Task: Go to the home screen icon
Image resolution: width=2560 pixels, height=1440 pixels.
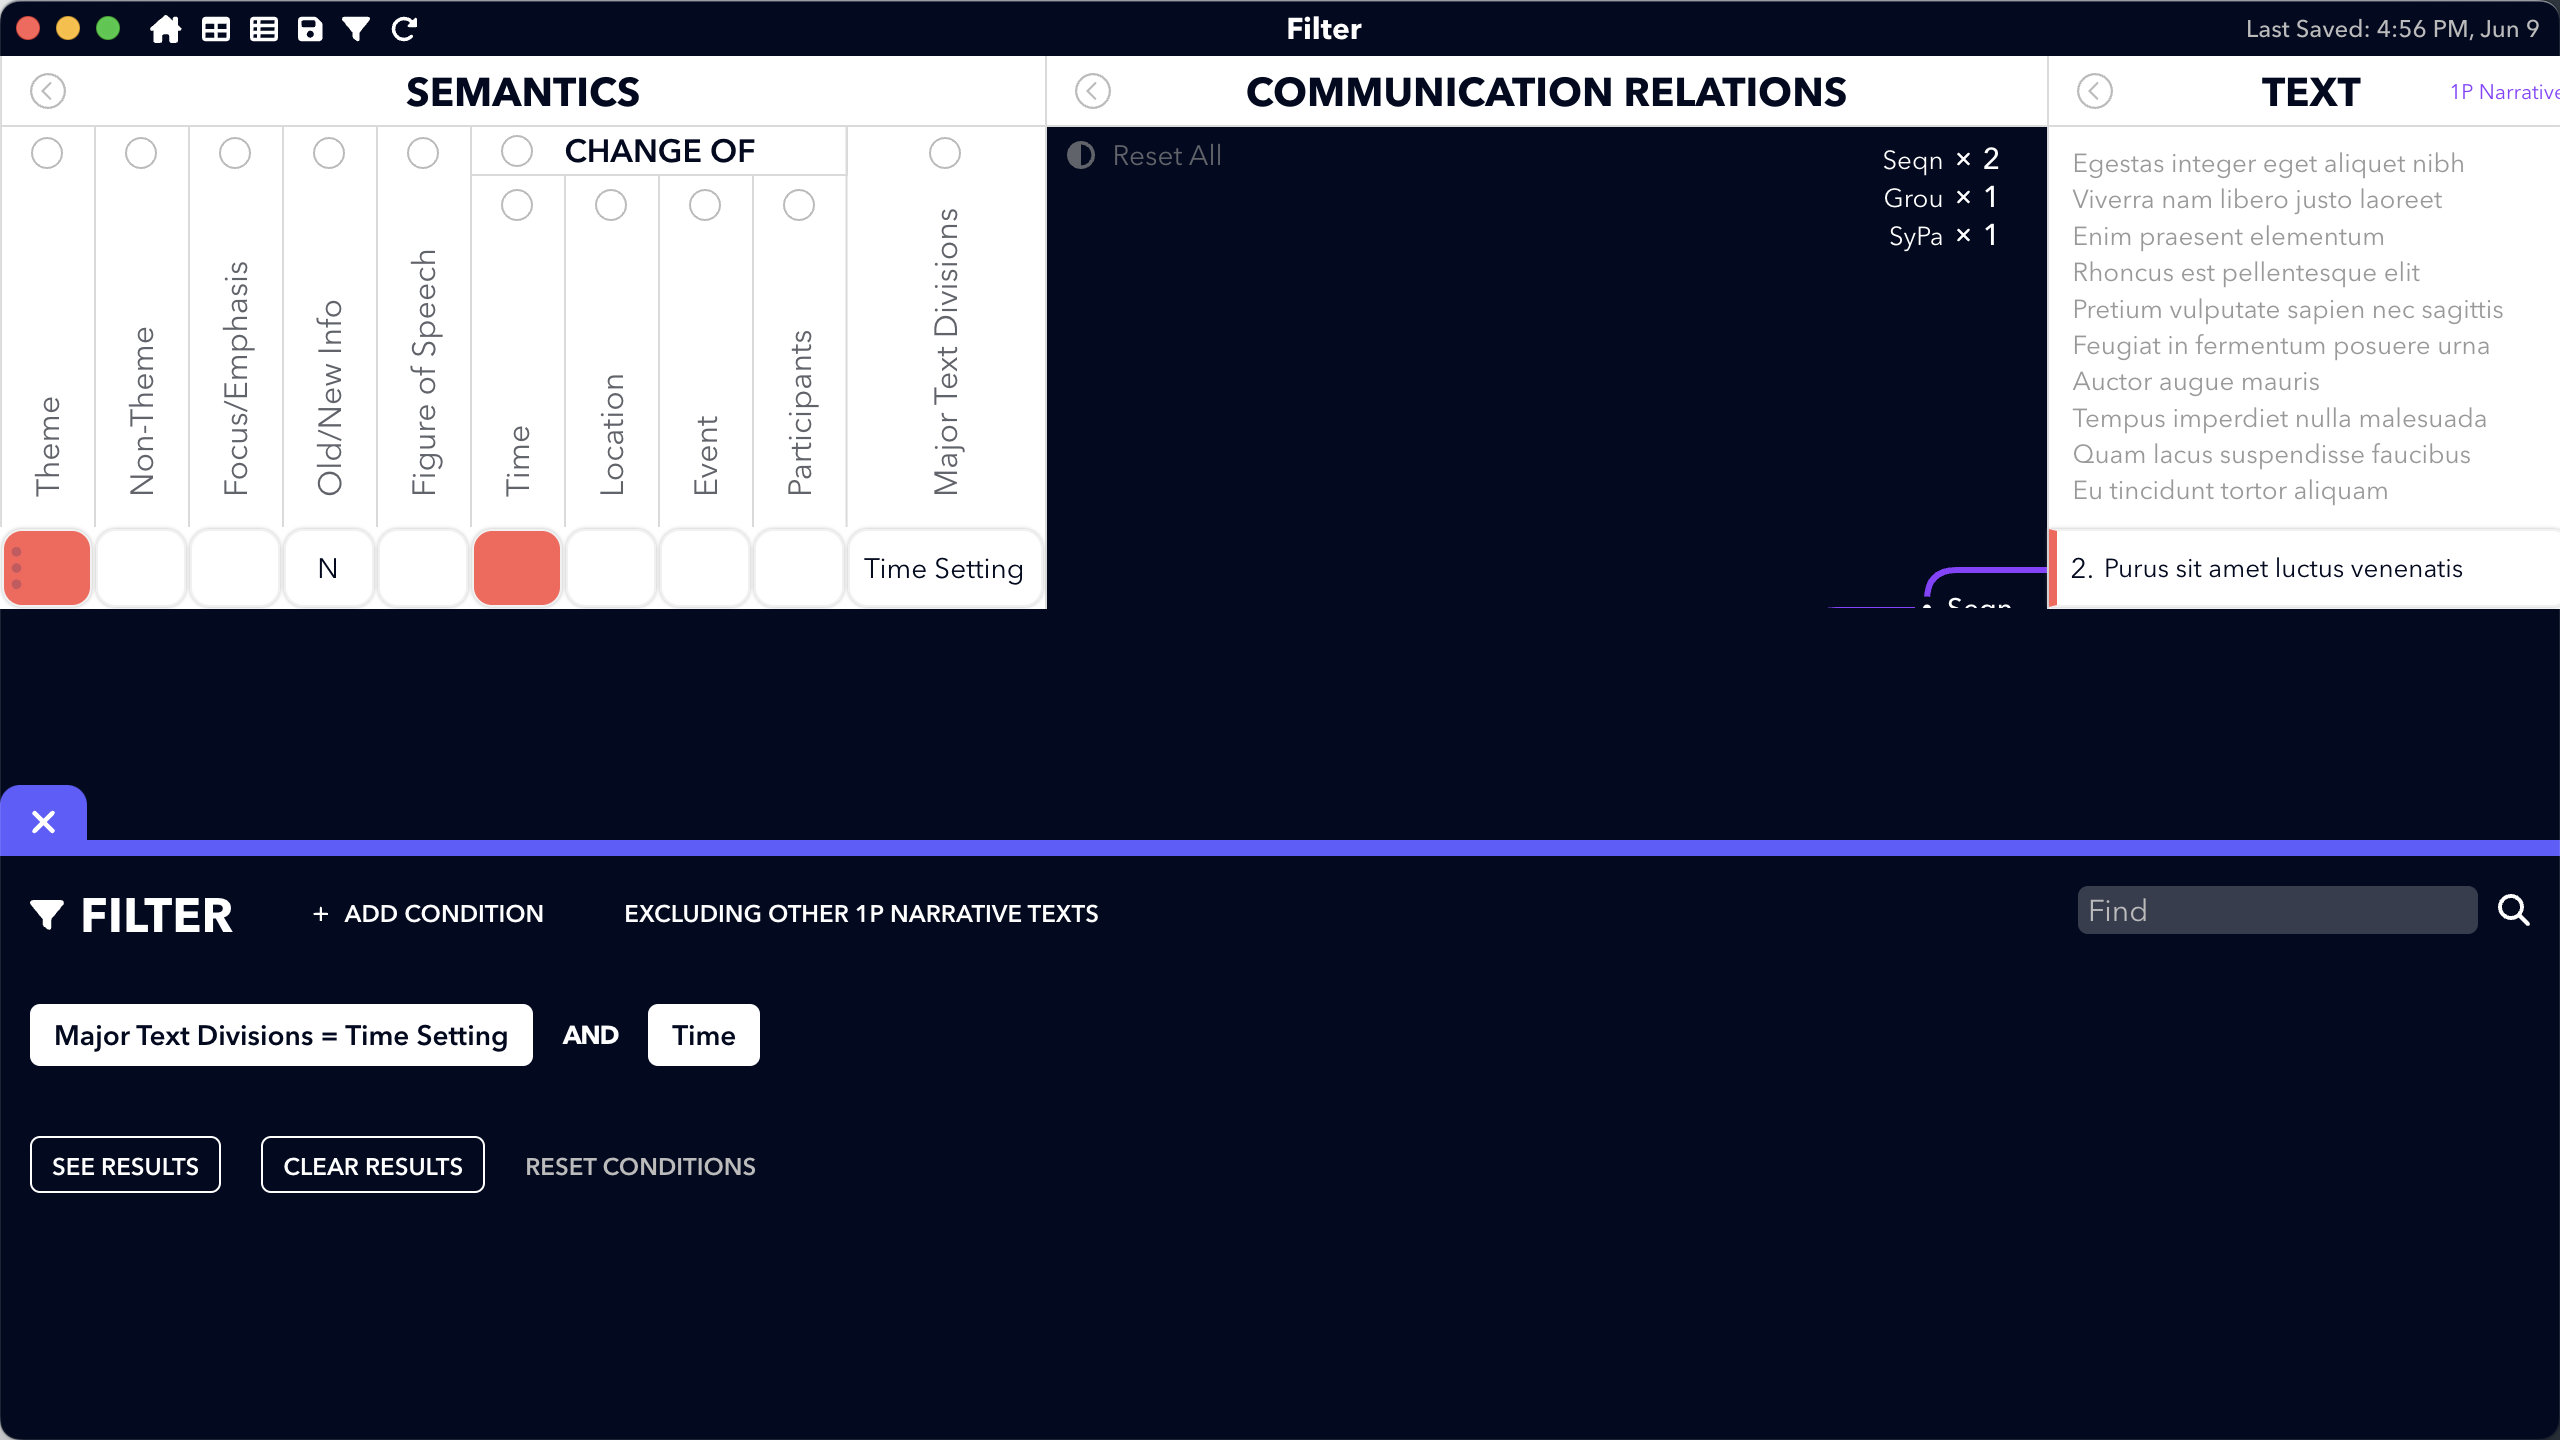Action: (166, 29)
